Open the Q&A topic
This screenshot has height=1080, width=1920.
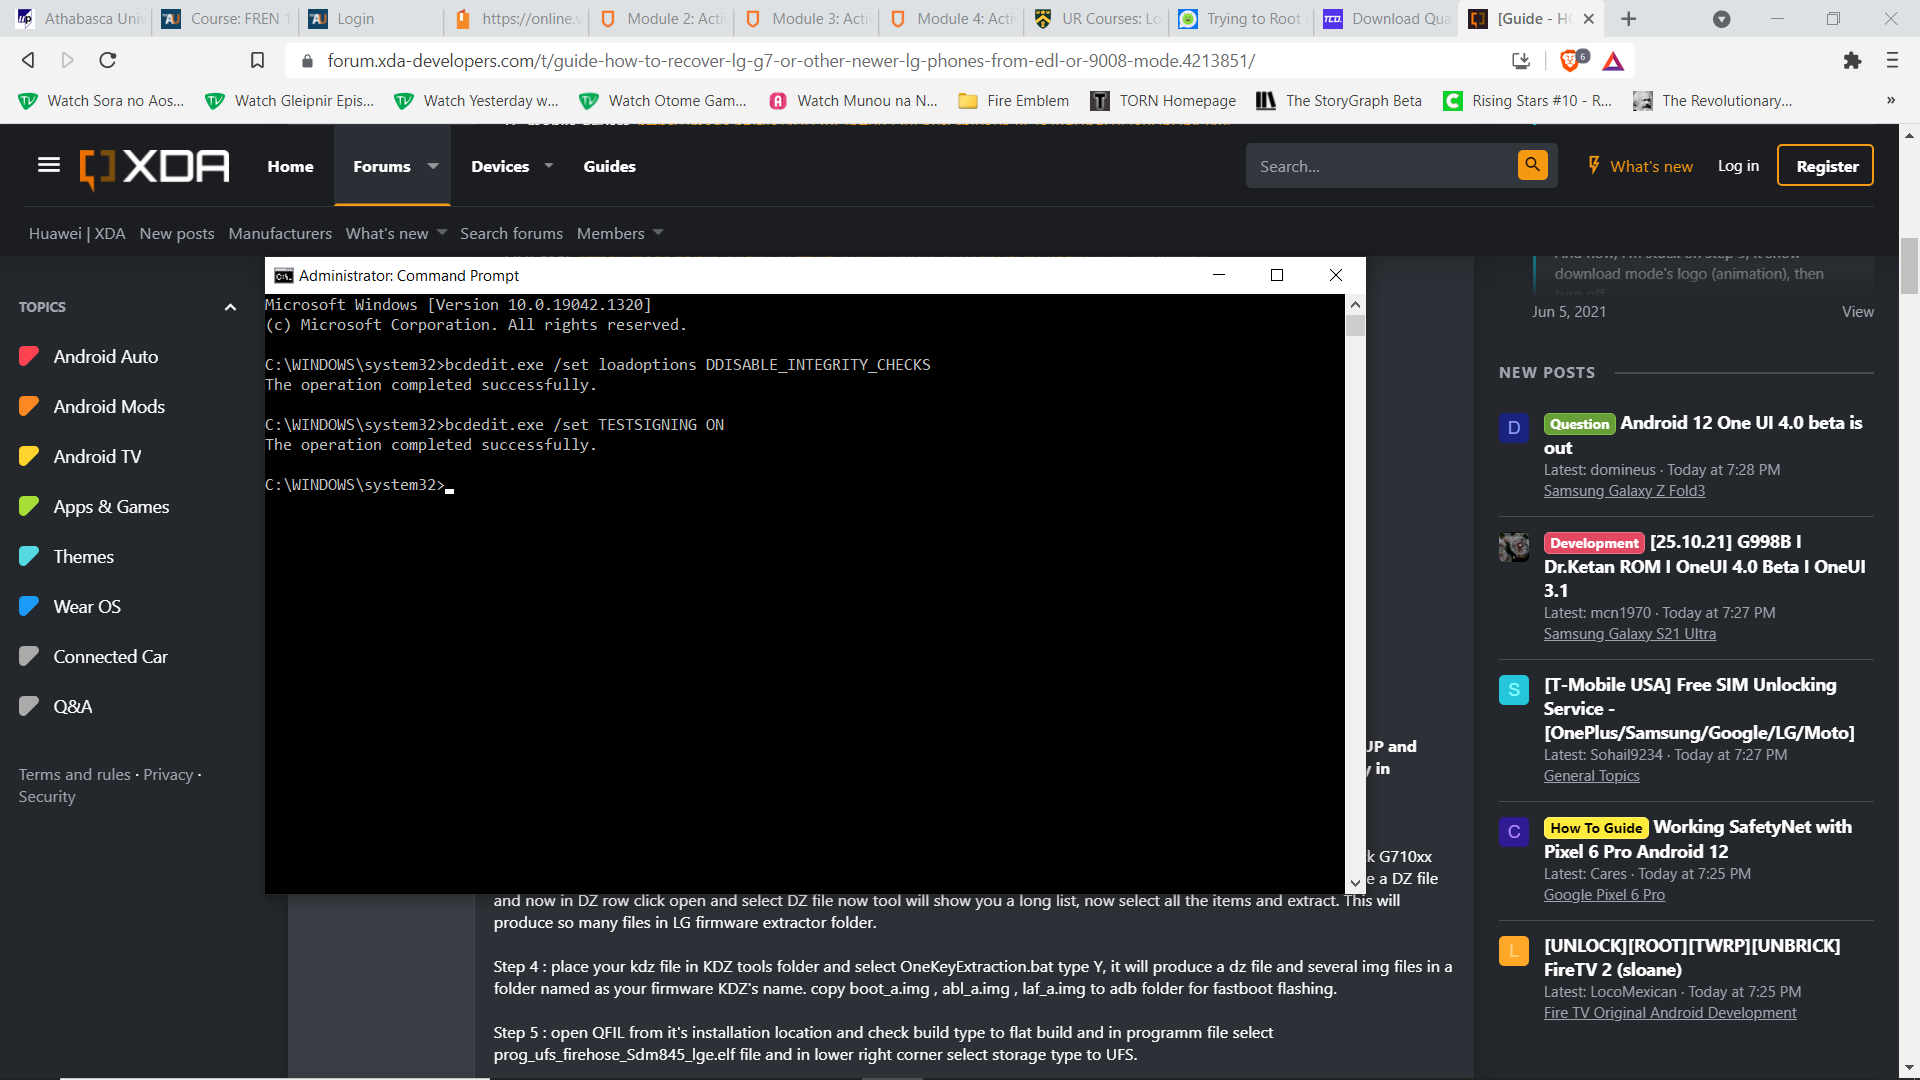point(72,707)
